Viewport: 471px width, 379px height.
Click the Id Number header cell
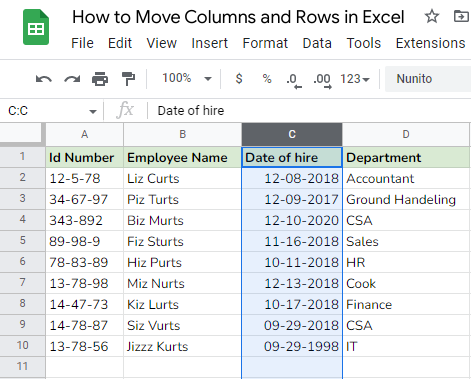[x=85, y=157]
